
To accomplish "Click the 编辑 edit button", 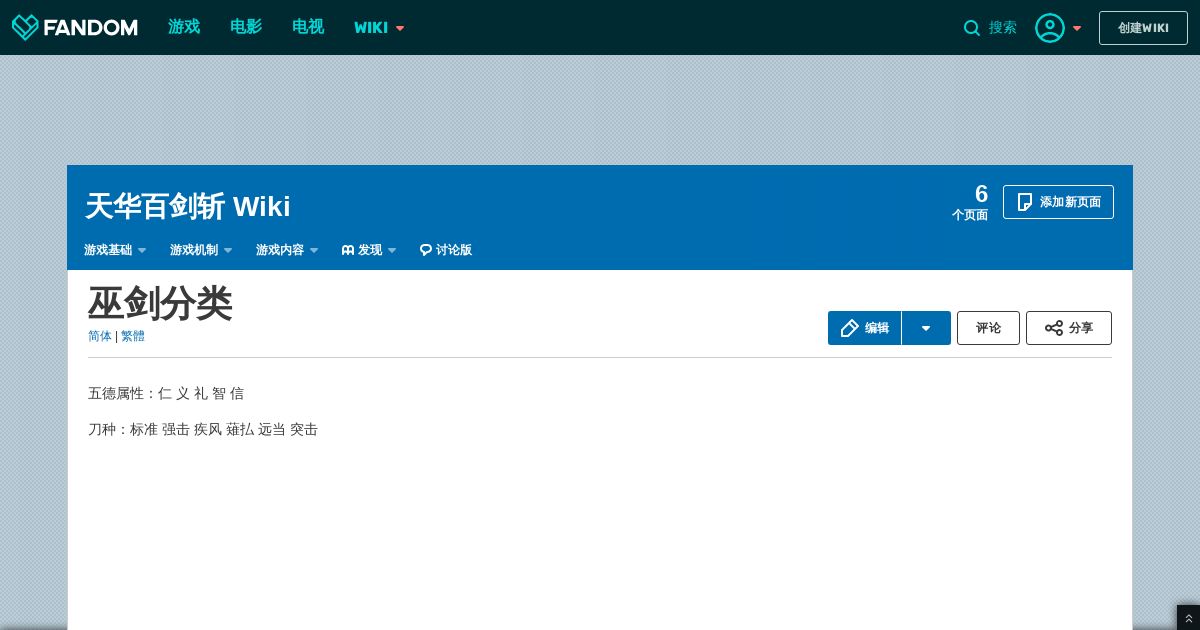I will point(865,328).
